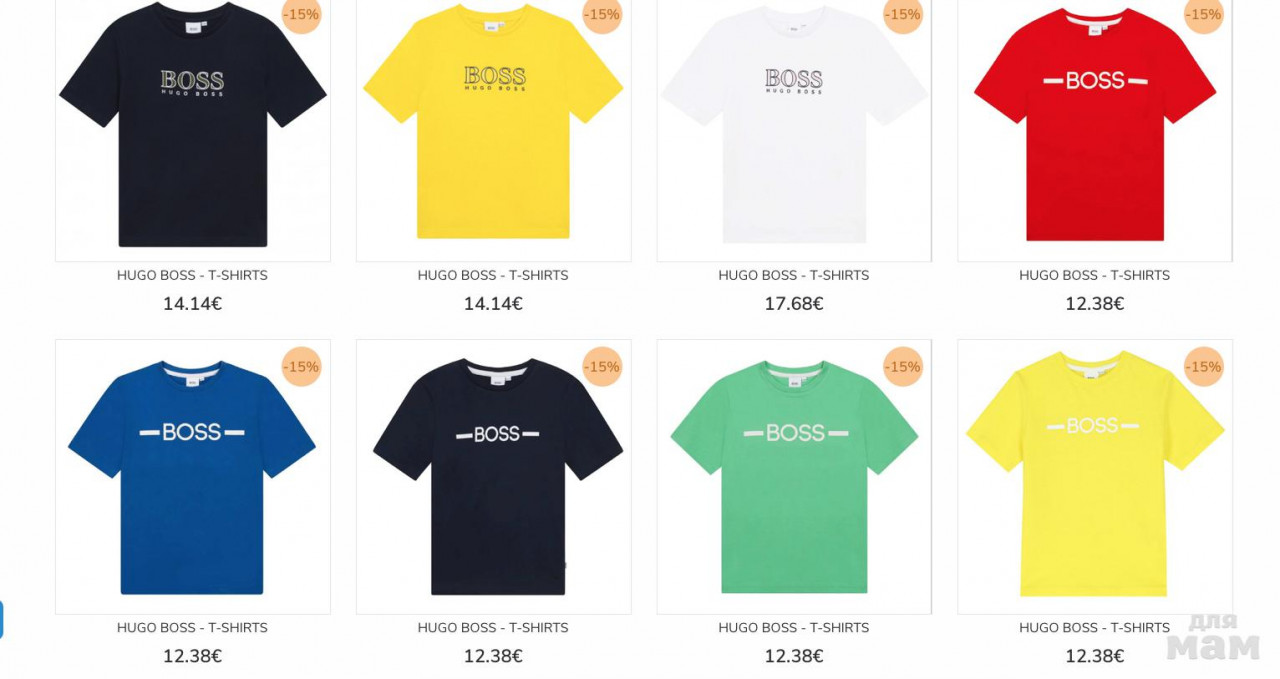Open the light yellow BOSS stripe t-shirt image
1280x679 pixels.
tap(1095, 477)
